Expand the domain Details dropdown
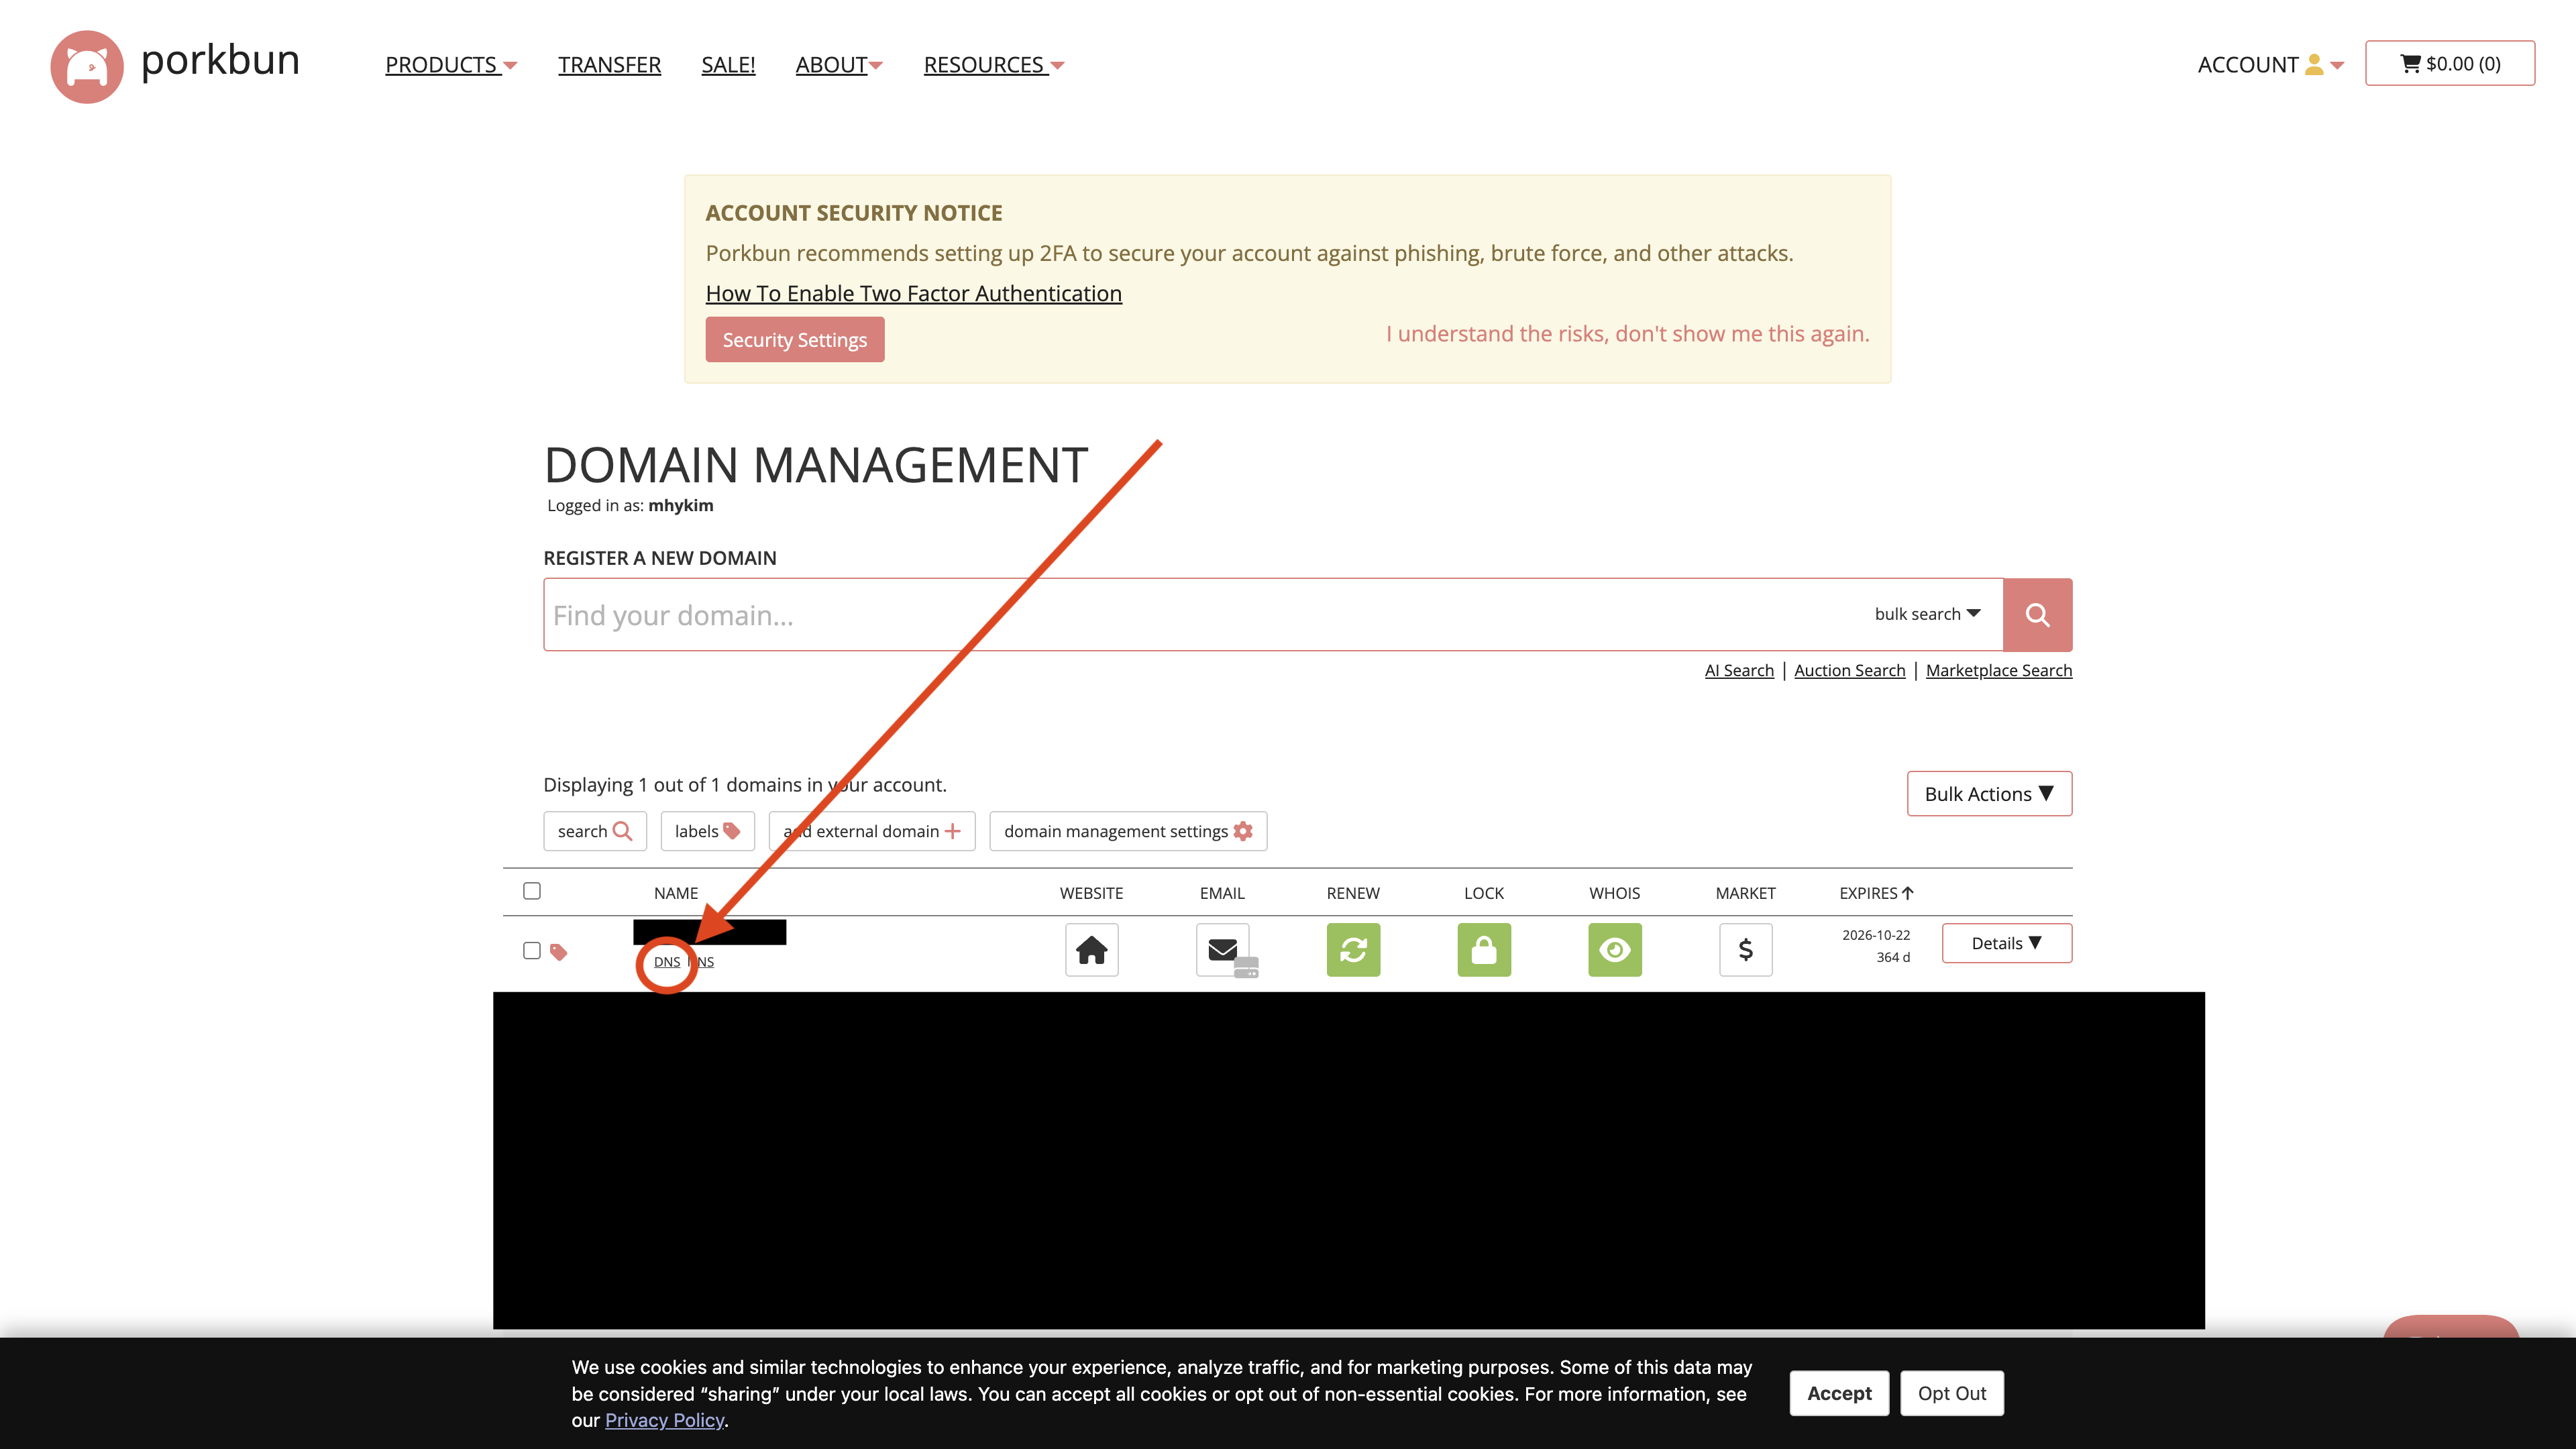This screenshot has width=2576, height=1449. [x=2007, y=943]
